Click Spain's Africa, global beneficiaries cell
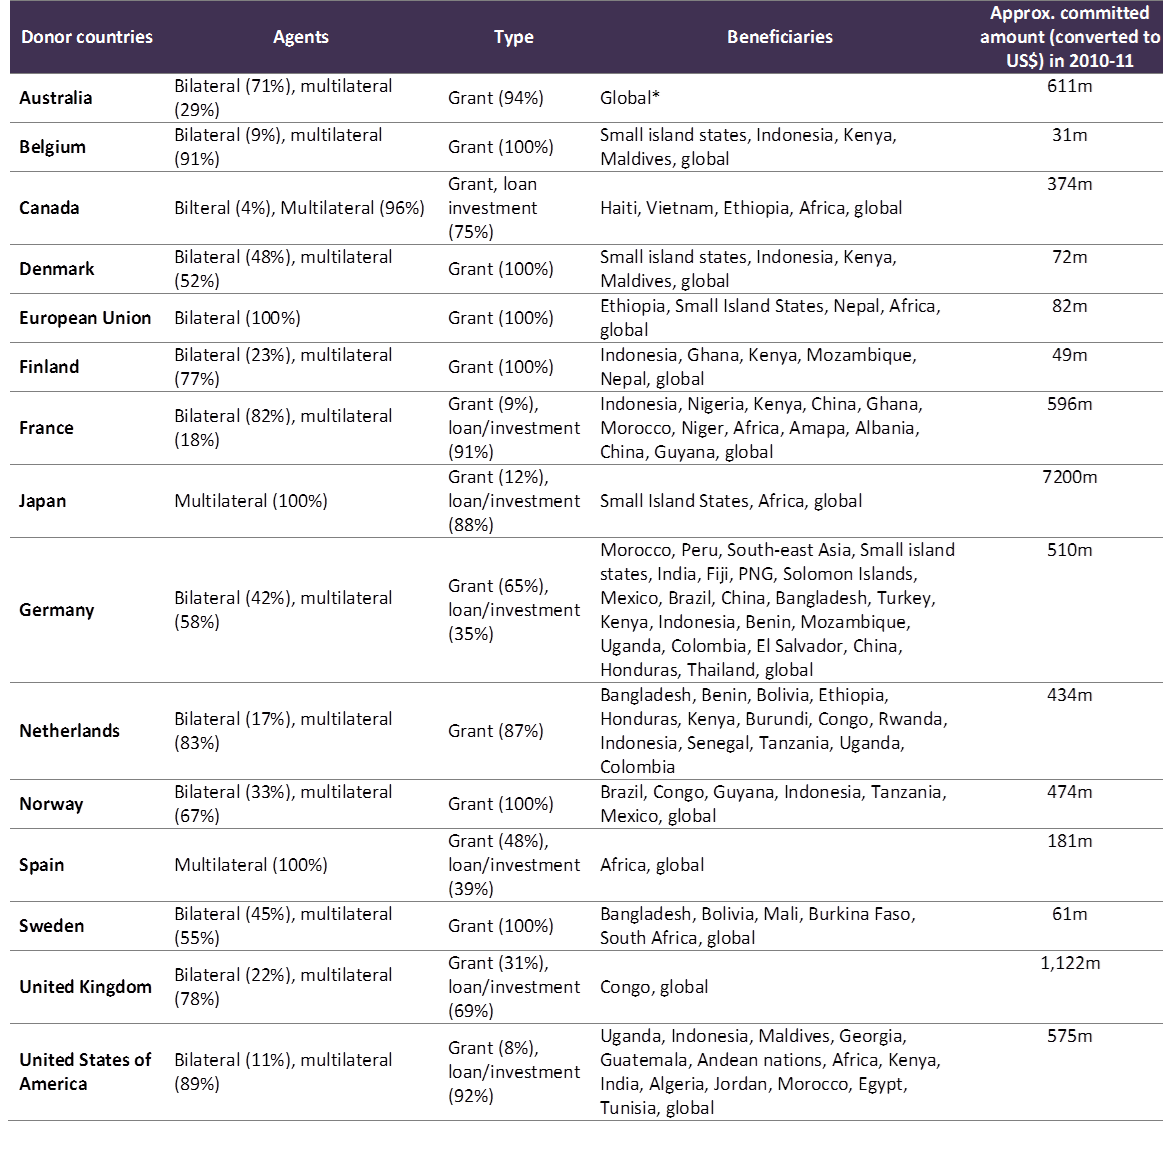1163x1161 pixels. (652, 865)
